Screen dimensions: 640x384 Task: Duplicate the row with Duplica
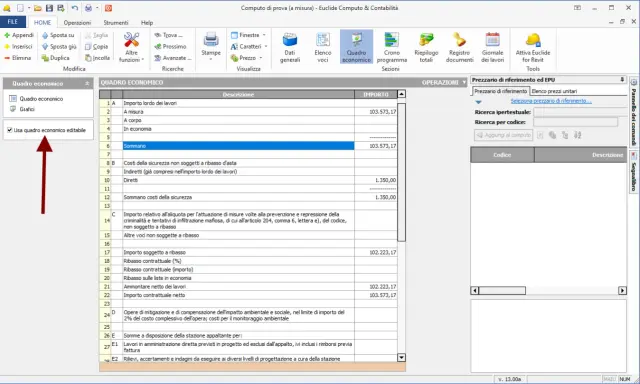point(56,58)
